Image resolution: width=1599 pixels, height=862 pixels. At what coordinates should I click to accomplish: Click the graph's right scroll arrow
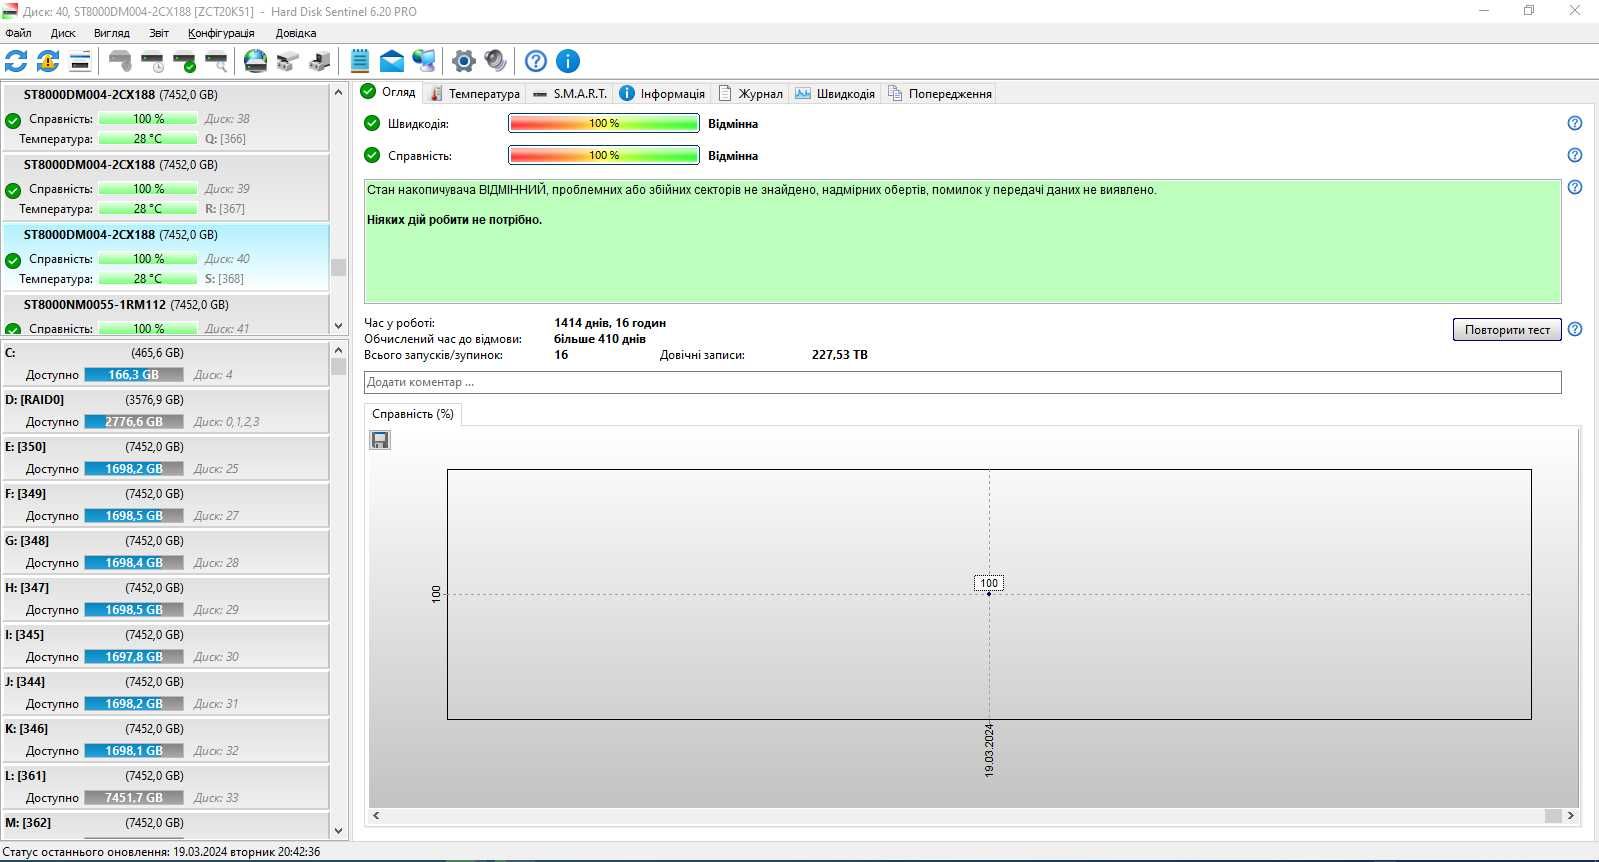click(1570, 815)
